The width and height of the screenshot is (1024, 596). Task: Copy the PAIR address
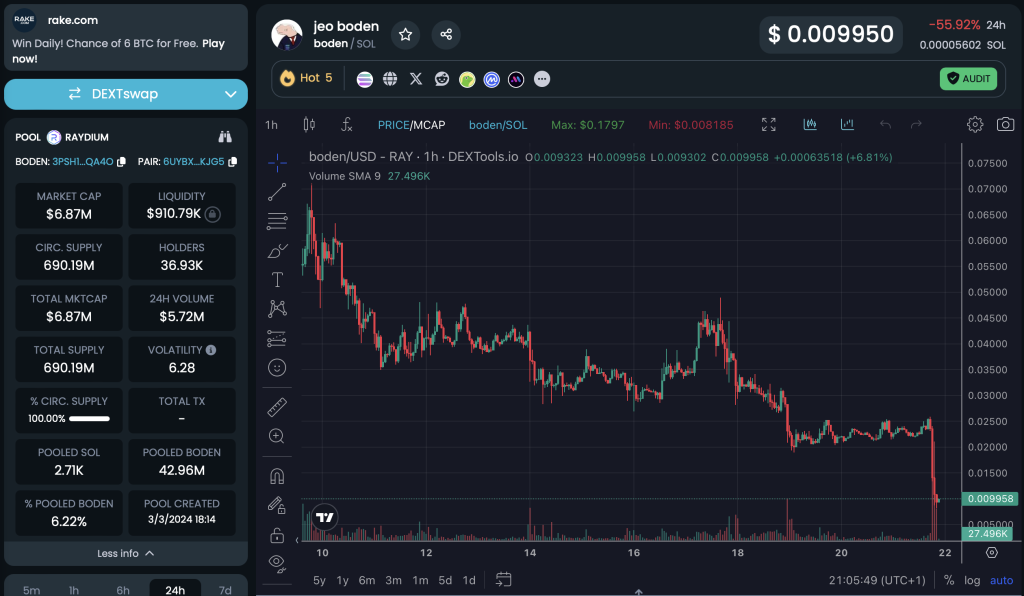tap(232, 161)
